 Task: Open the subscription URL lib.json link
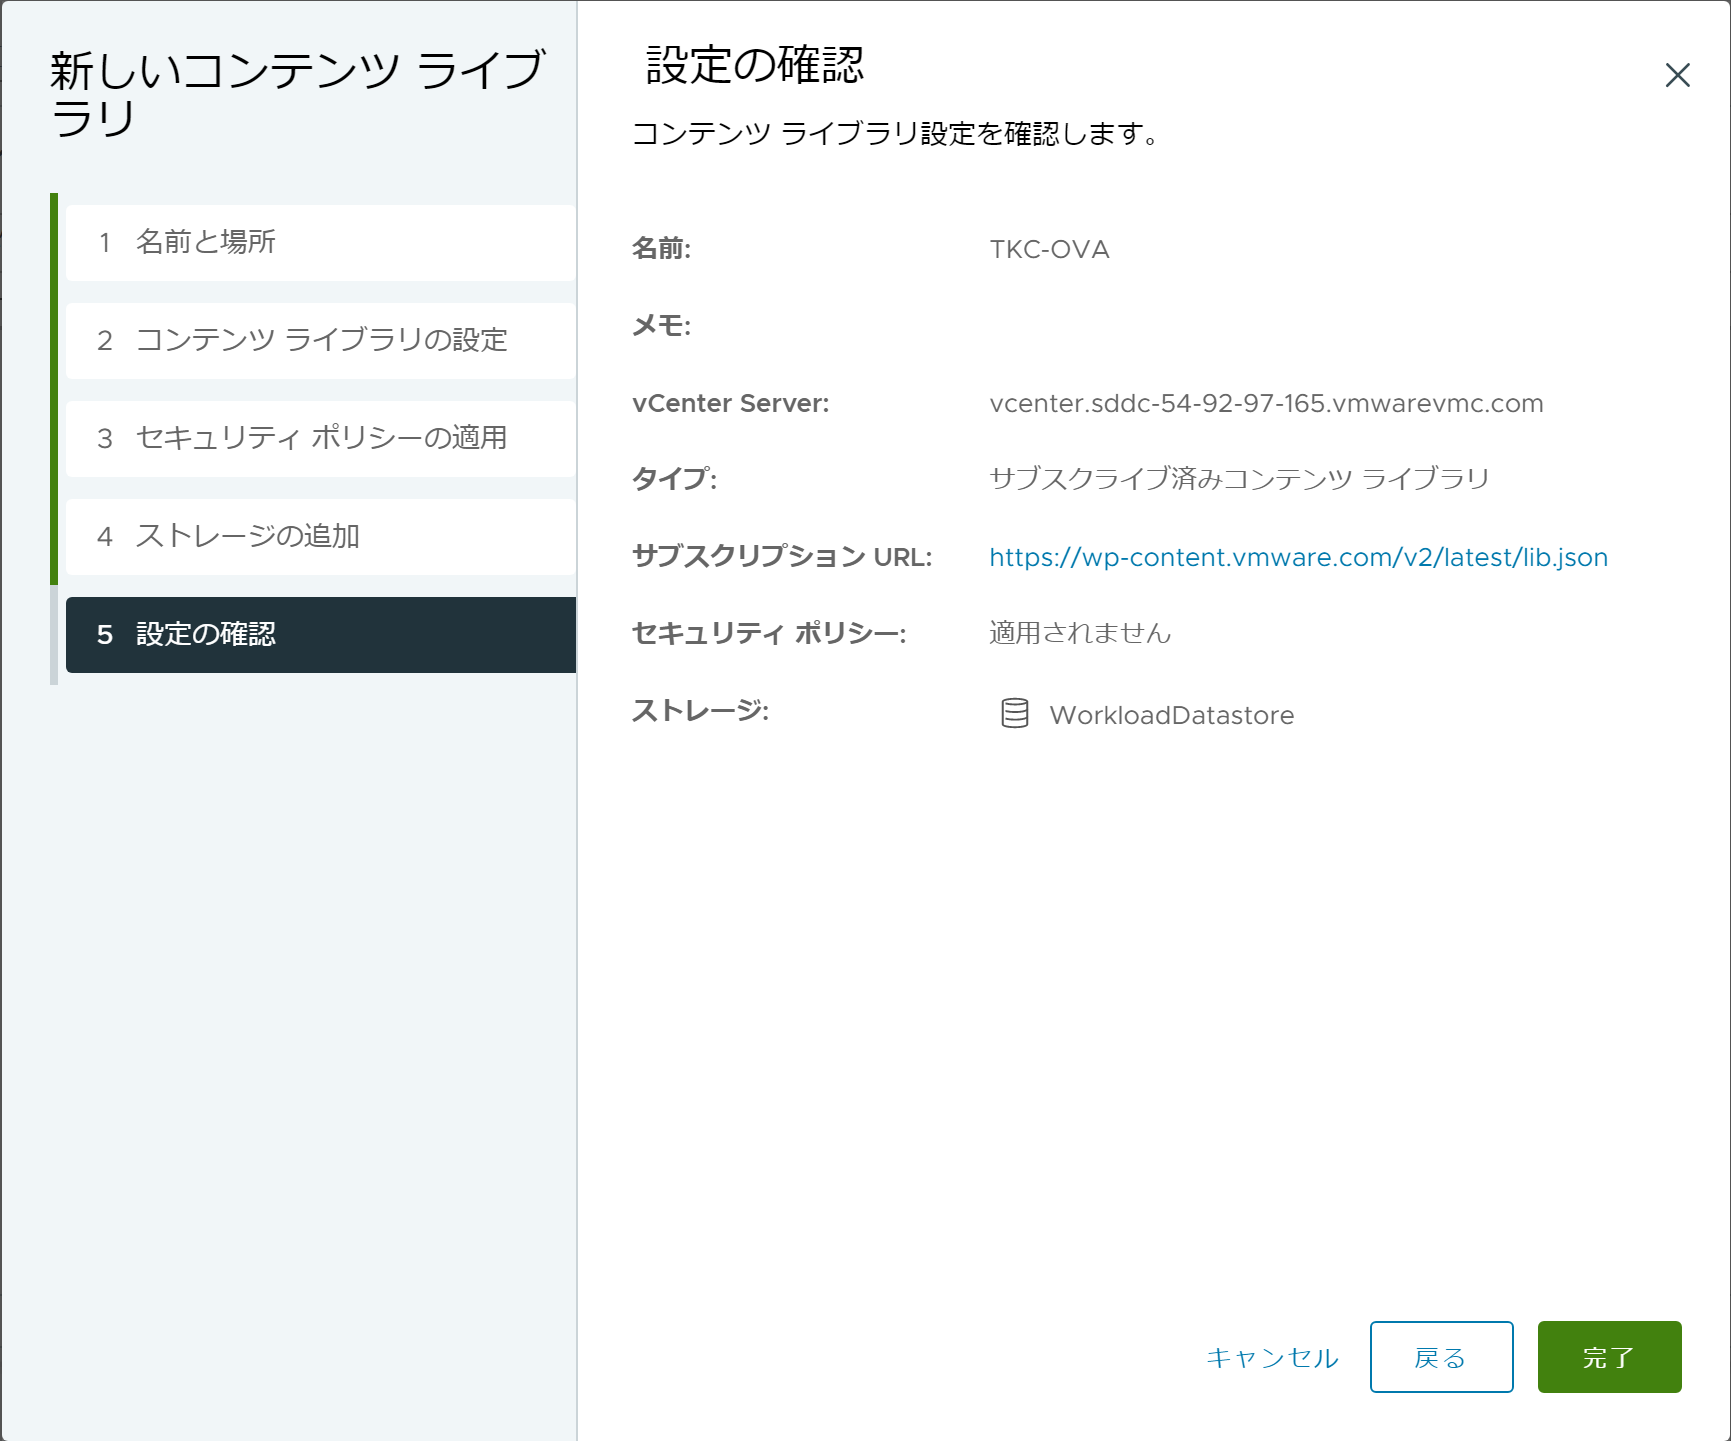click(x=1298, y=557)
